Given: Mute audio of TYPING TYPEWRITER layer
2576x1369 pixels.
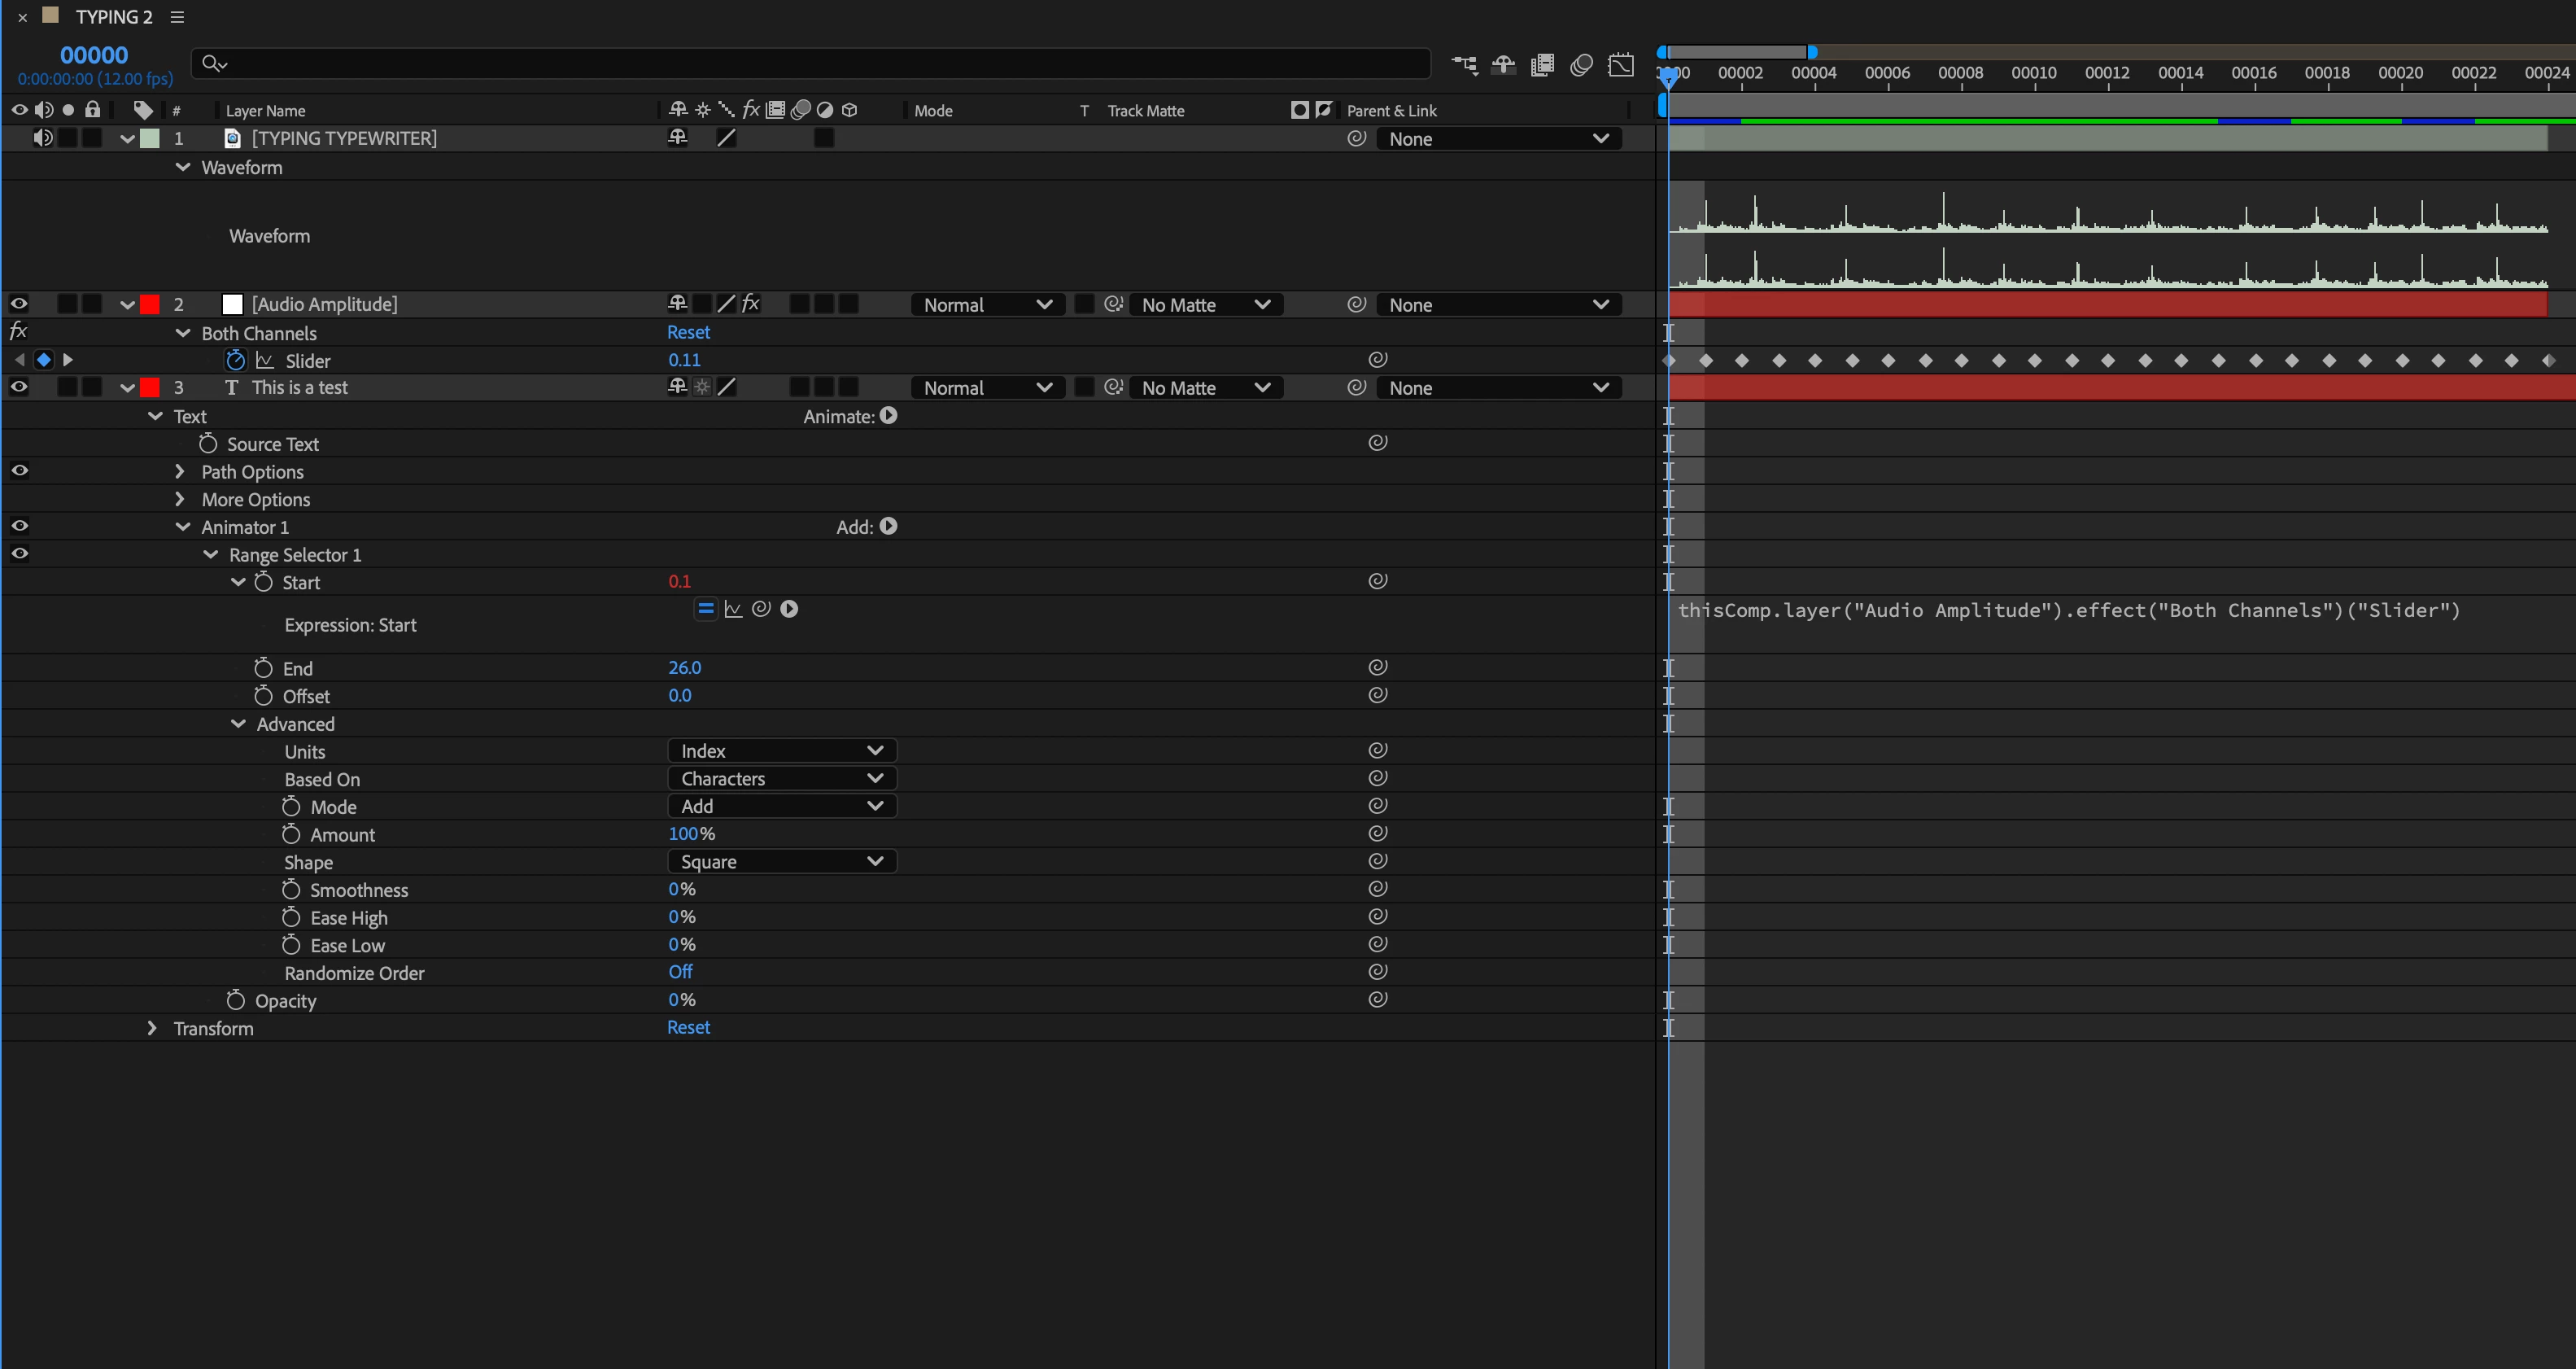Looking at the screenshot, I should pyautogui.click(x=43, y=138).
